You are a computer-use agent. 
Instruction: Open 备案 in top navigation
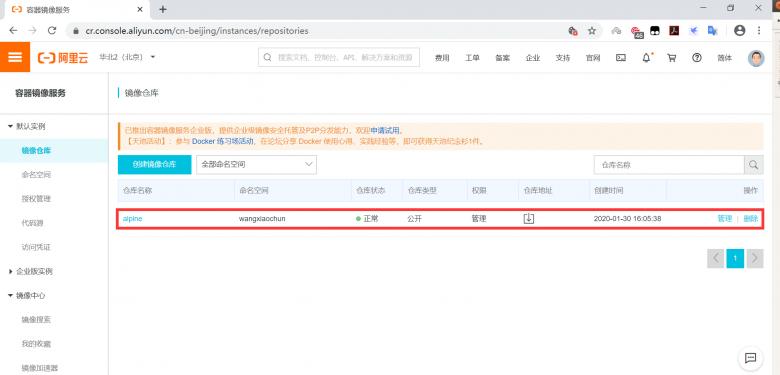[x=502, y=58]
